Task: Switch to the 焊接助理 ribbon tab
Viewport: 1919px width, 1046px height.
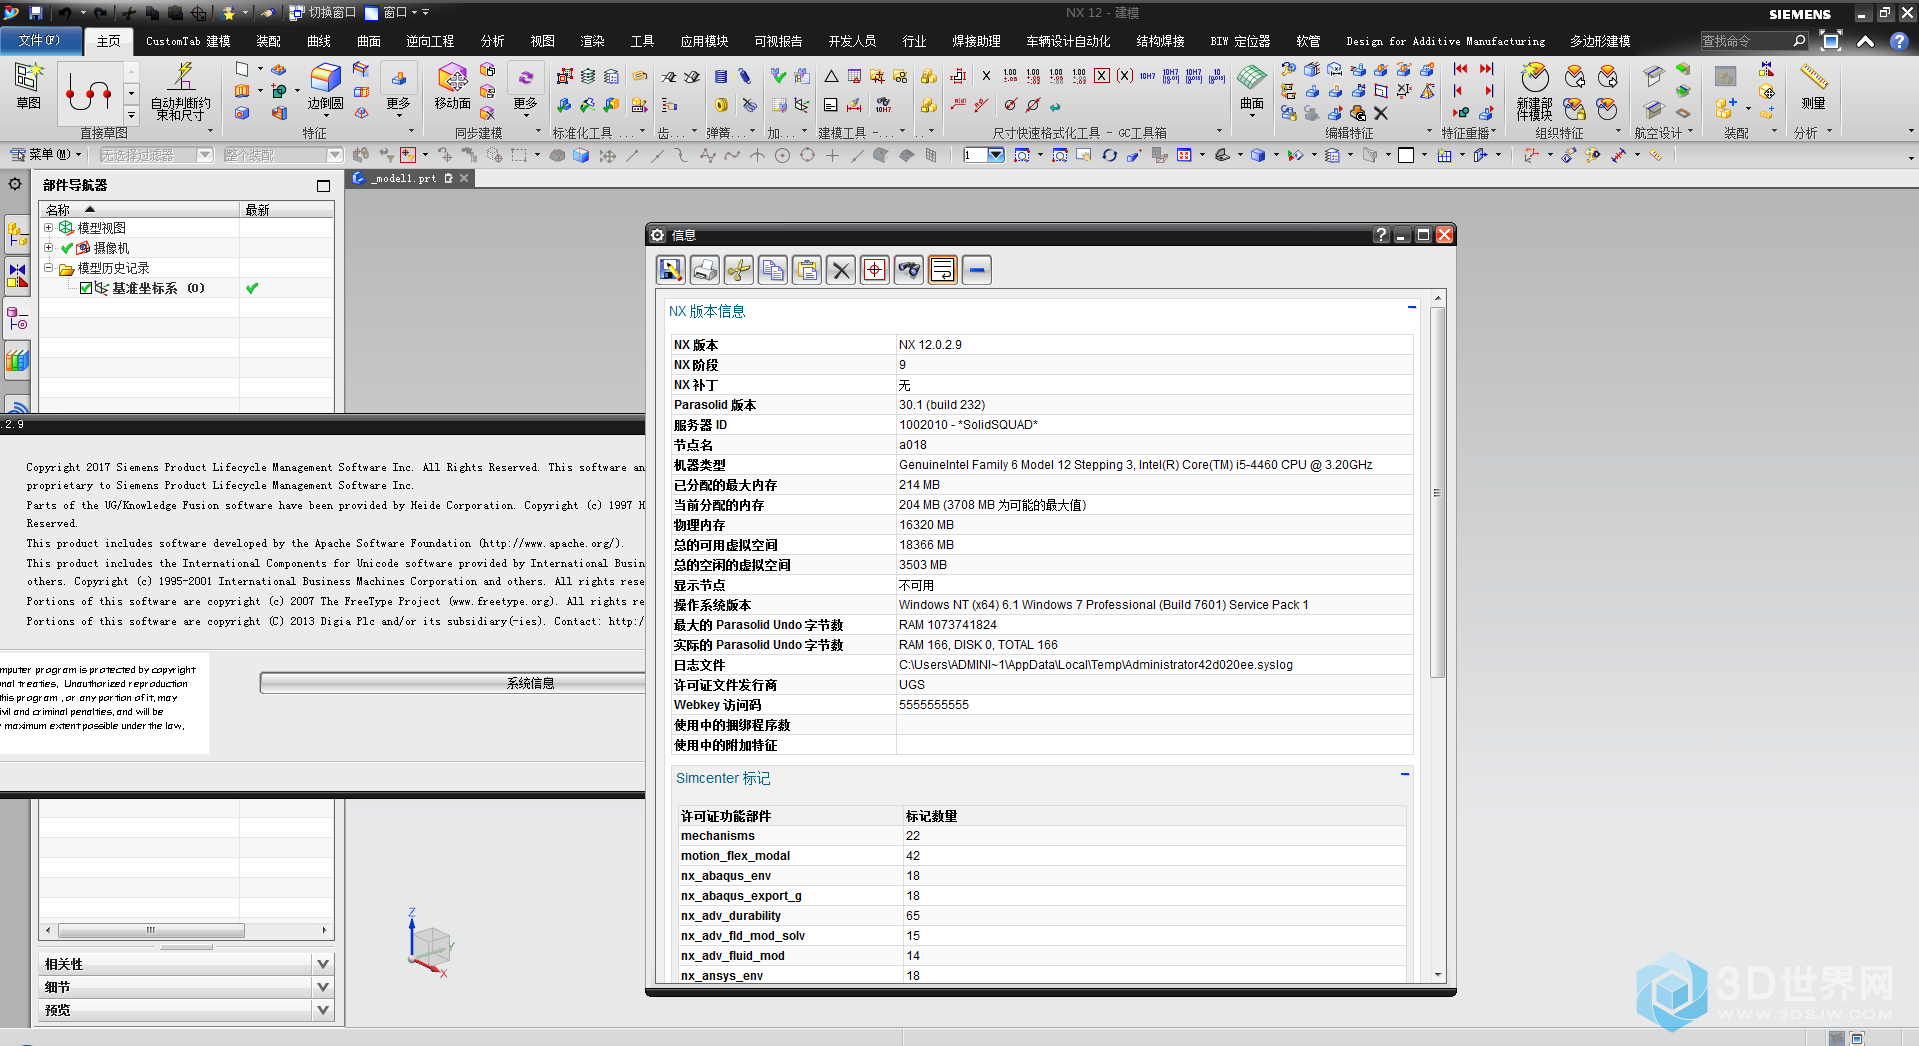Action: 976,41
